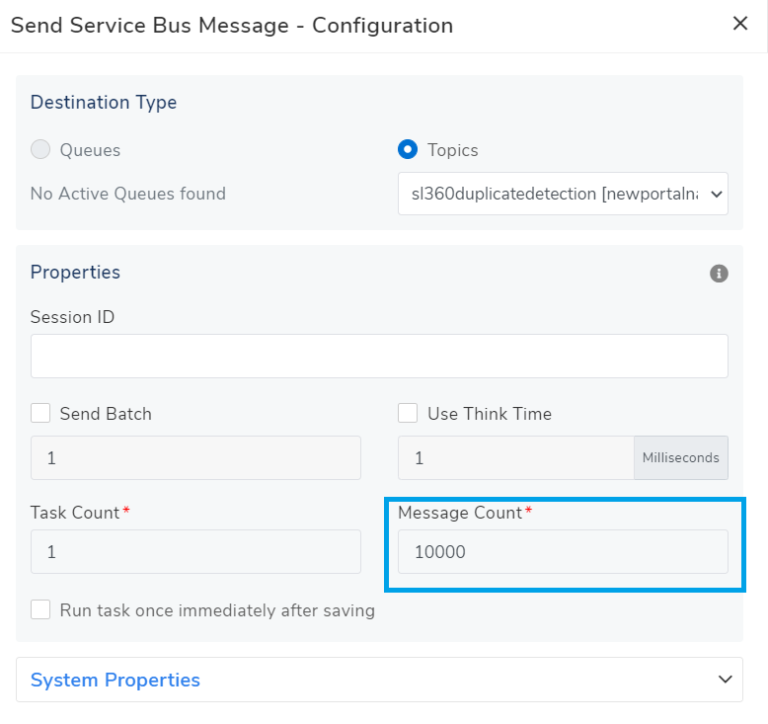
Task: Enable the Send Batch checkbox
Action: (41, 413)
